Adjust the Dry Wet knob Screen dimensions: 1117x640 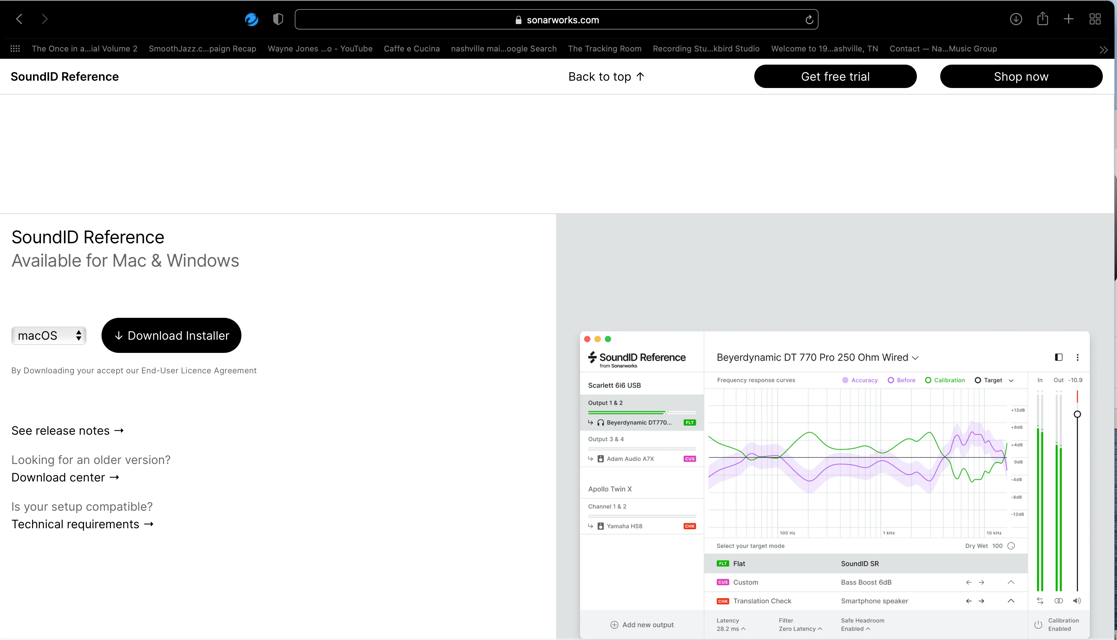(1011, 546)
